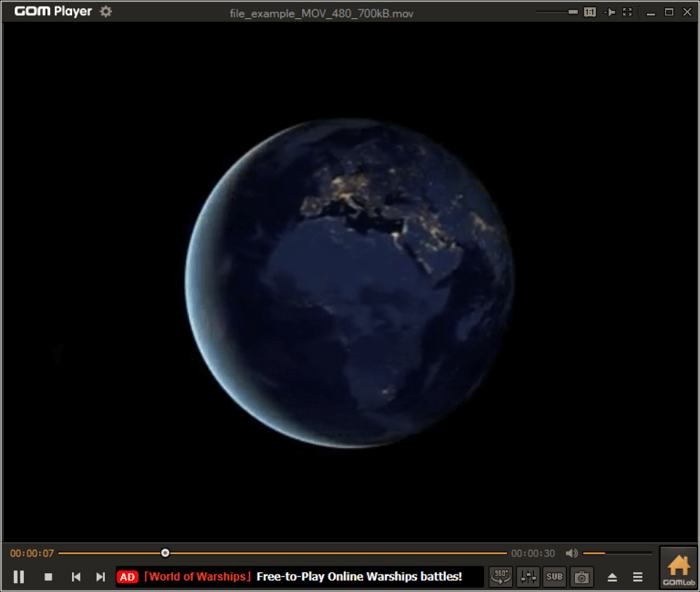700x592 pixels.
Task: Click the GOM Player logo menu
Action: pos(52,11)
